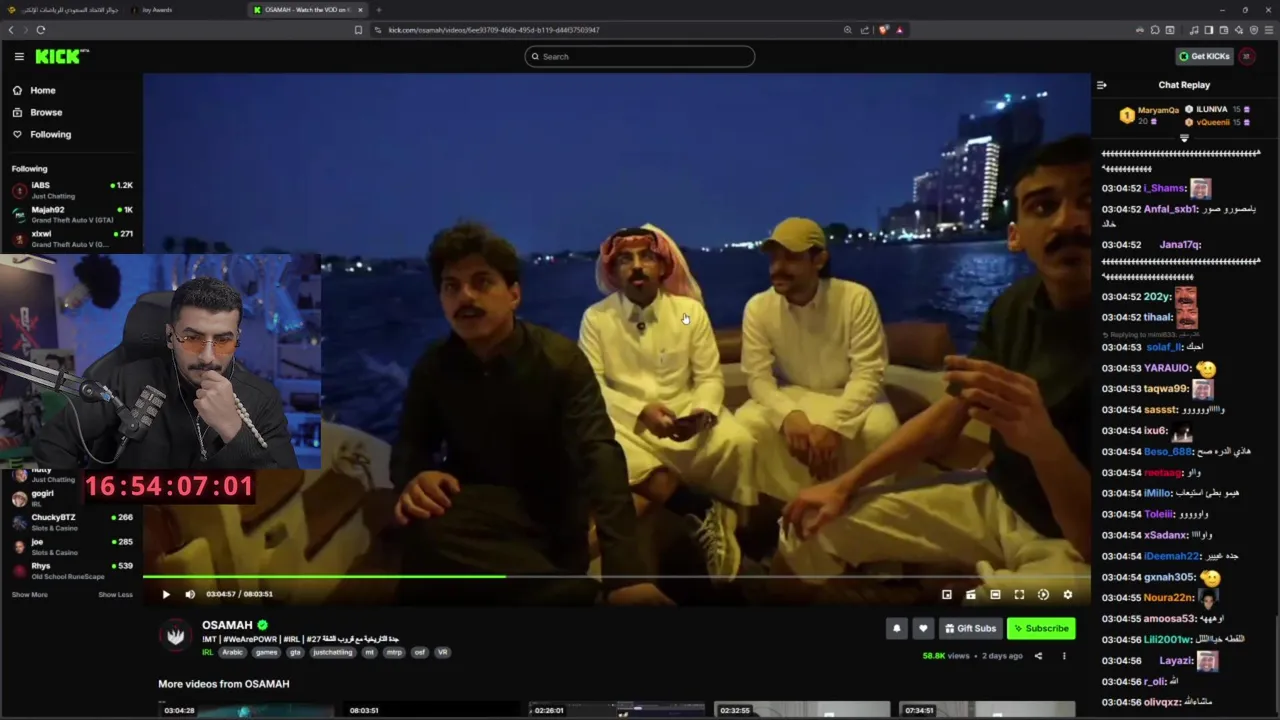Click Gift Subs button
Screen dimensions: 1280x720
pyautogui.click(x=970, y=628)
